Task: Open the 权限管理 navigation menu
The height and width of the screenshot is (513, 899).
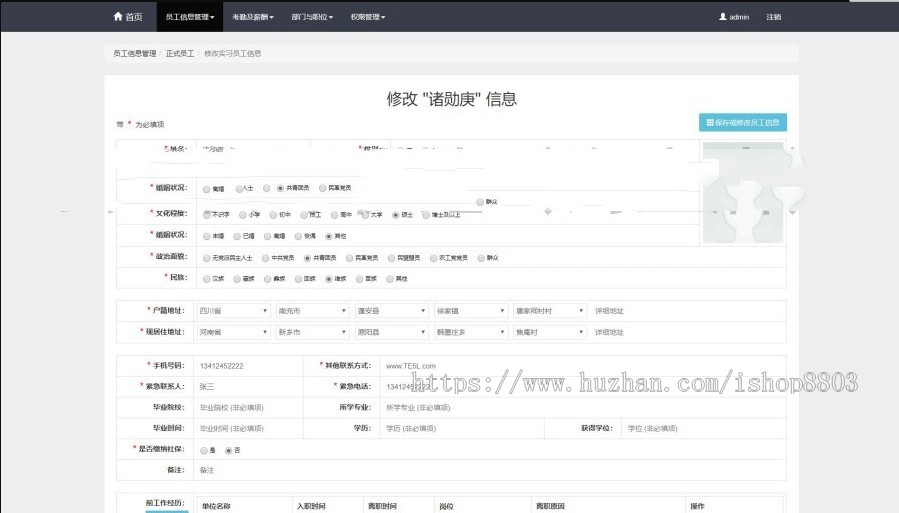Action: [x=368, y=17]
